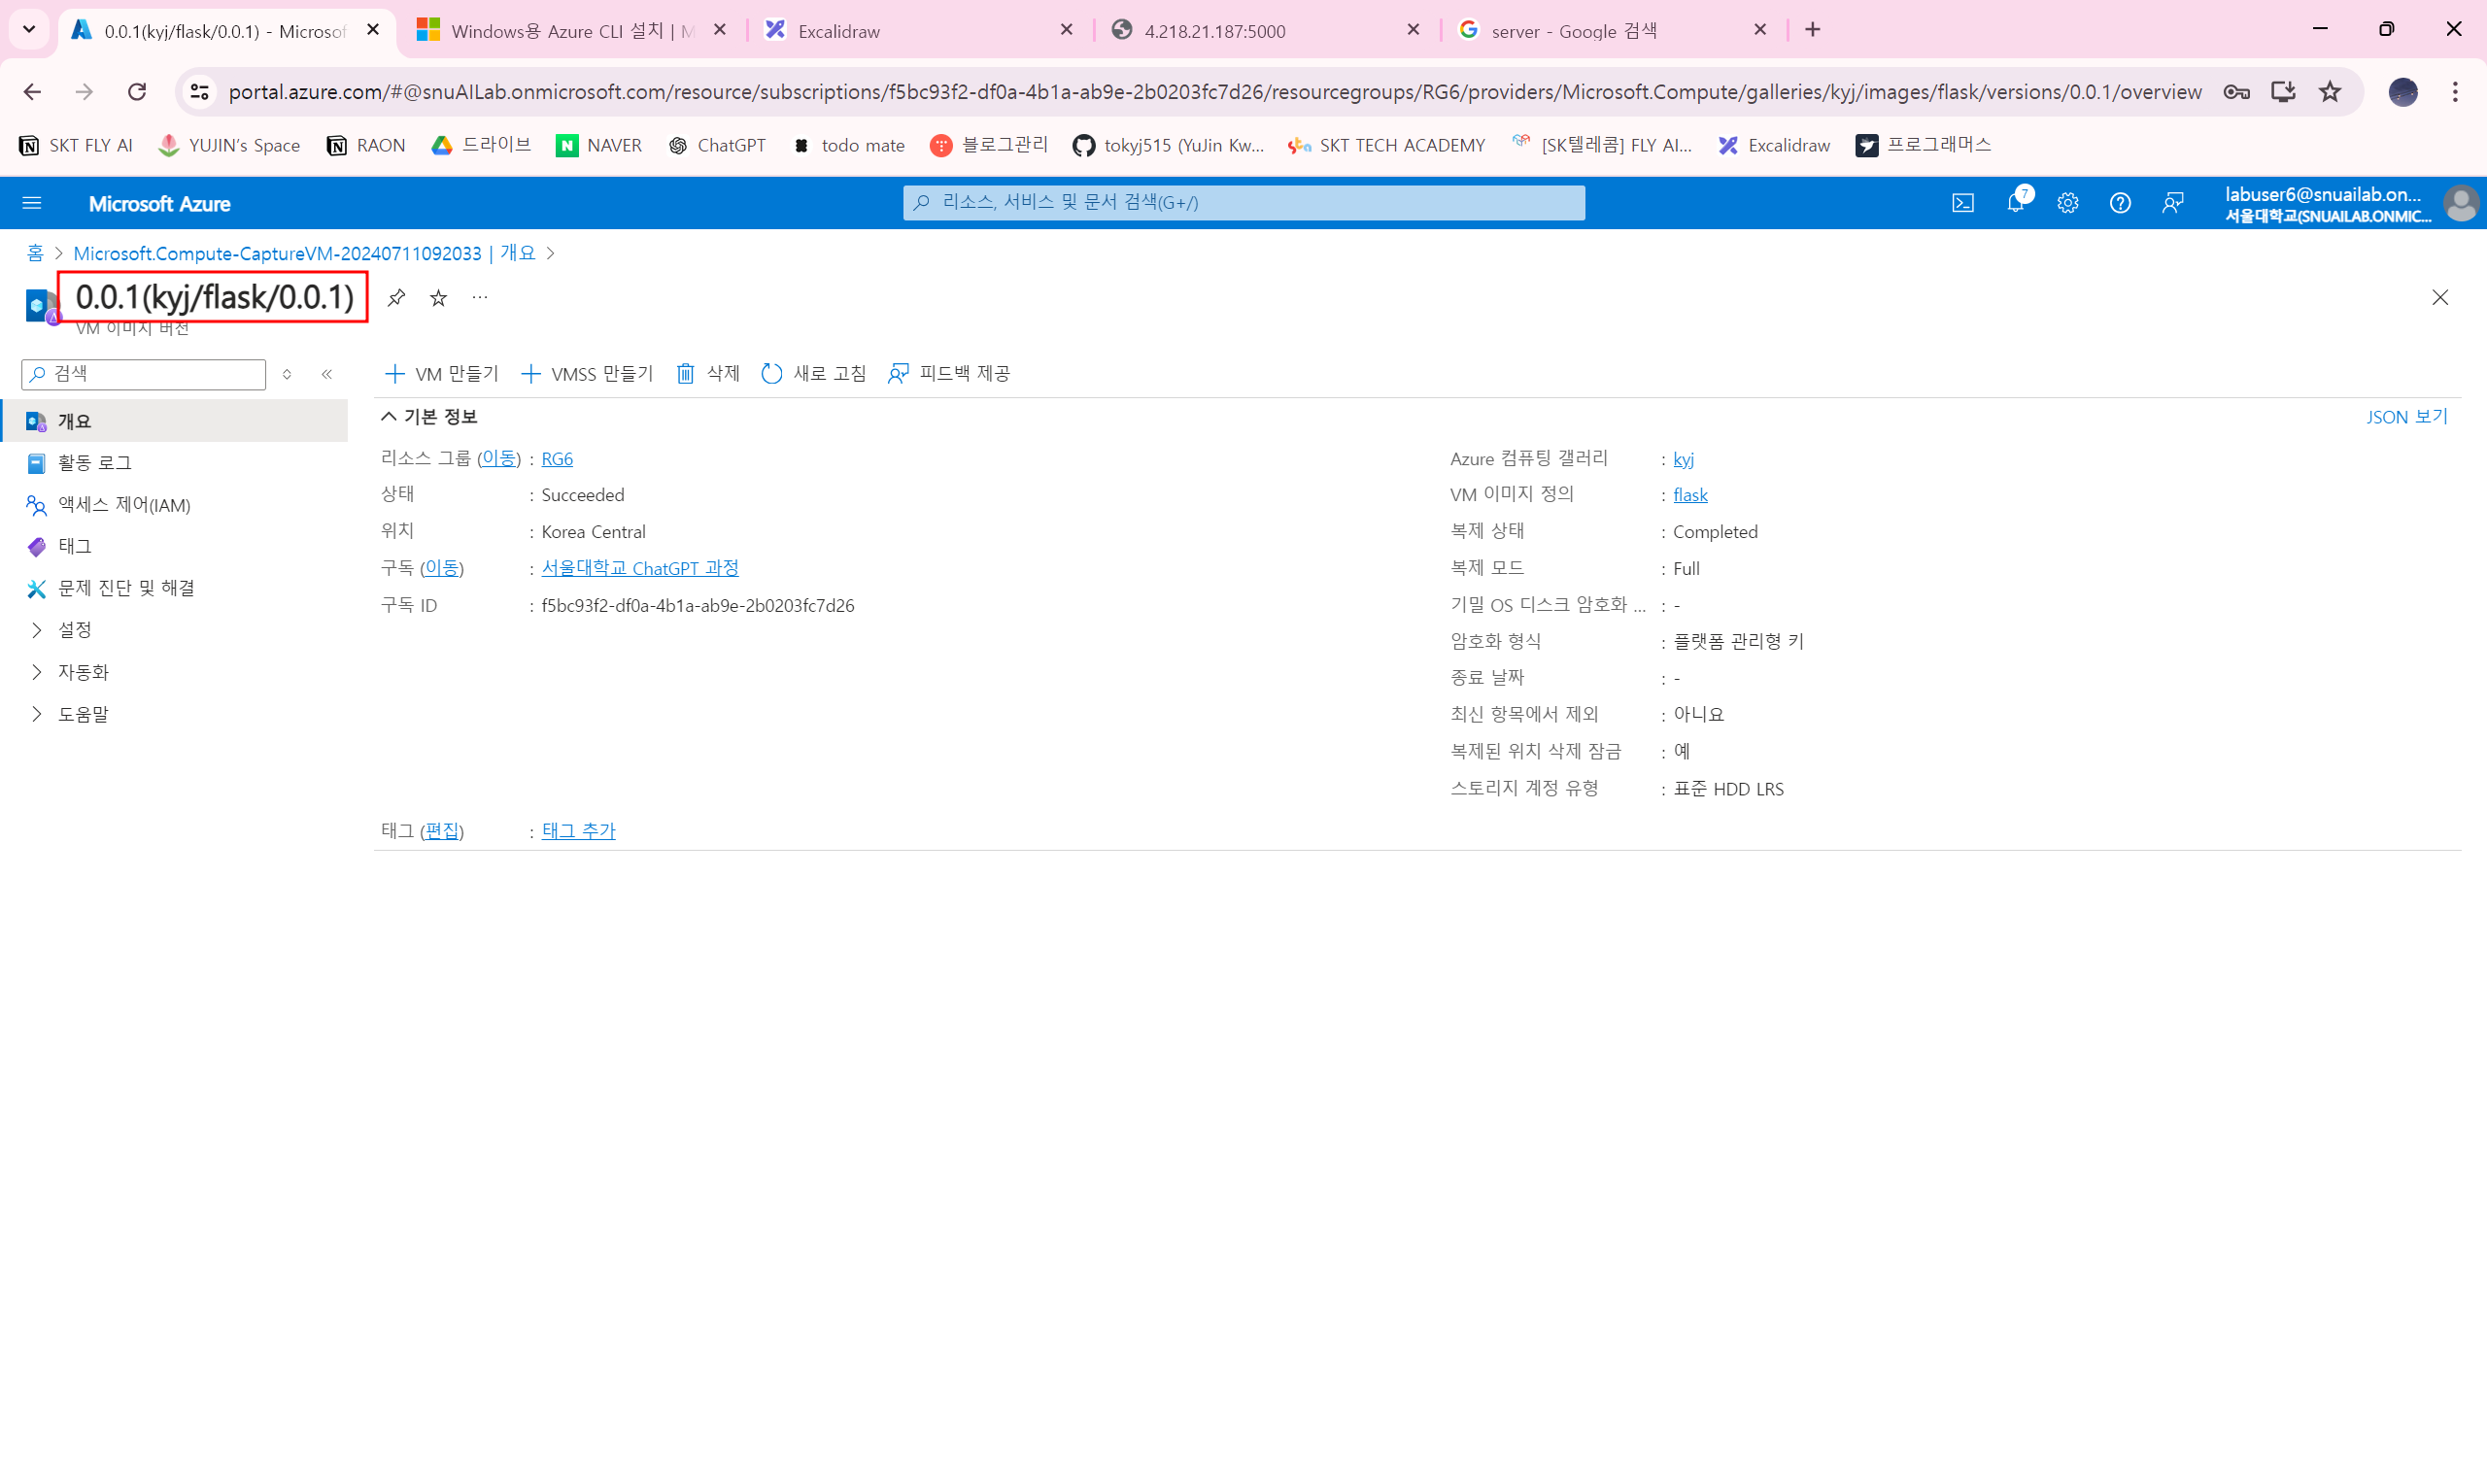2487x1484 pixels.
Task: Open the JSON 보기 link
Action: [x=2406, y=417]
